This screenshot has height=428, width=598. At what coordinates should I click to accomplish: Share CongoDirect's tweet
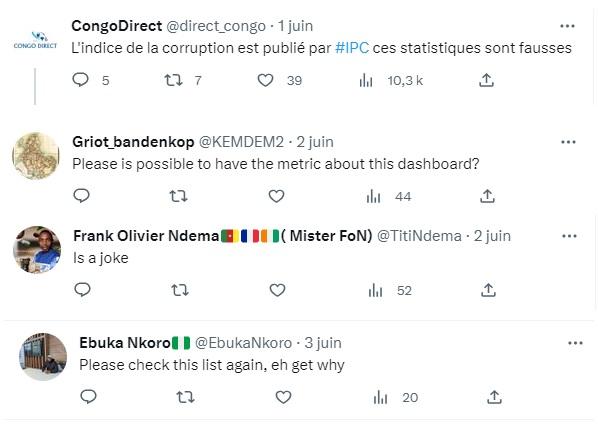tap(486, 80)
